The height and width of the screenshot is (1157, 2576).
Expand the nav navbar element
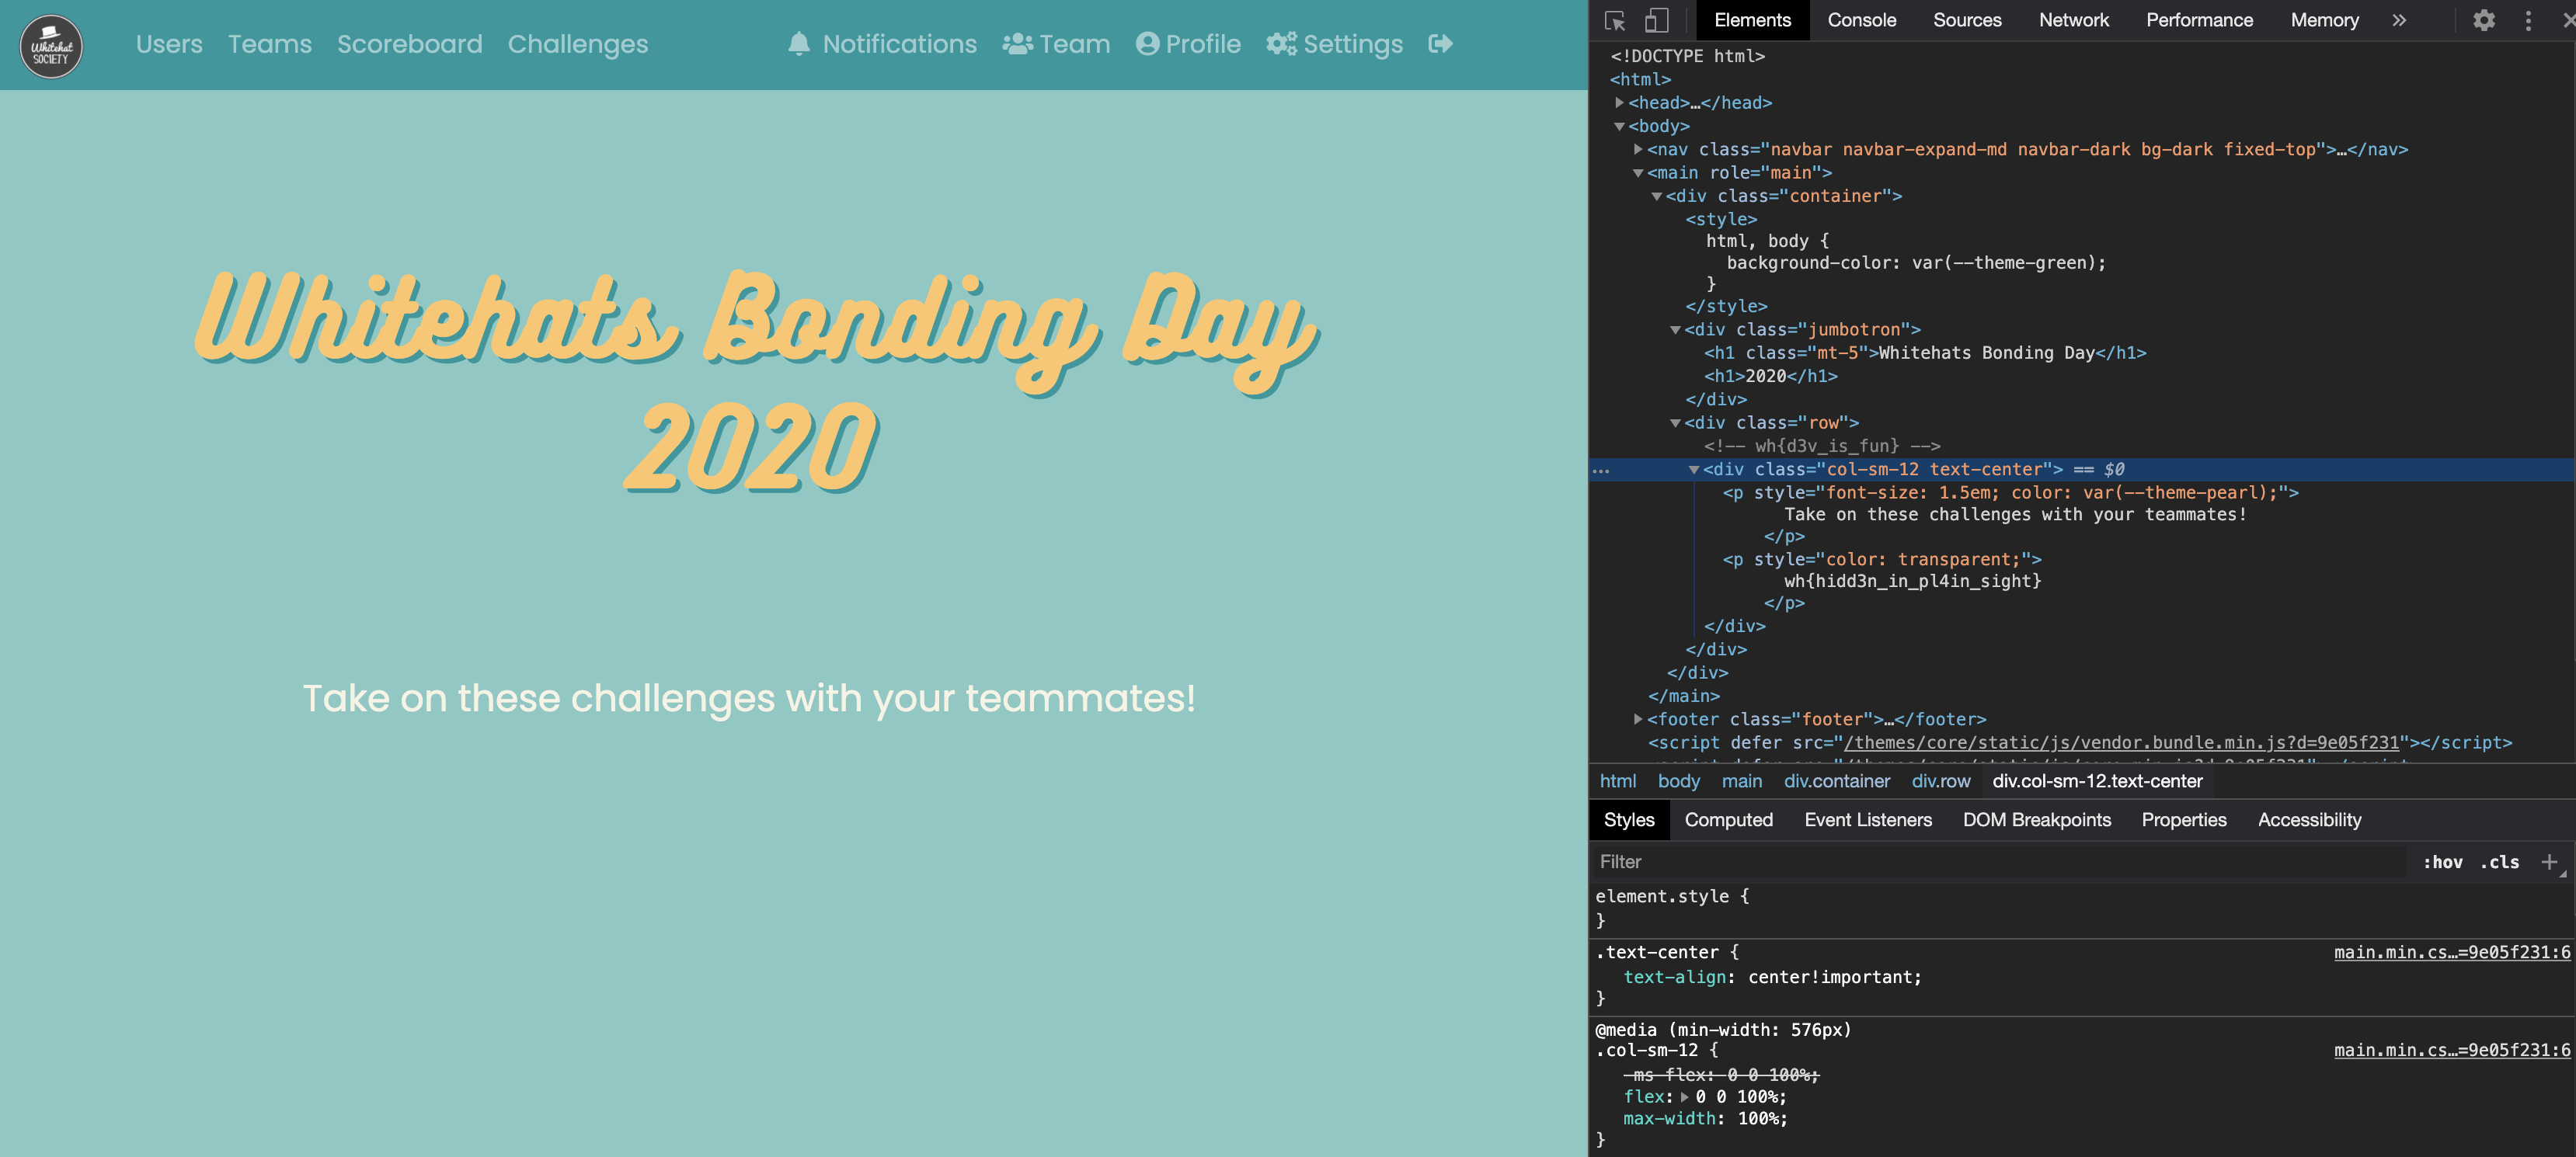point(1638,149)
